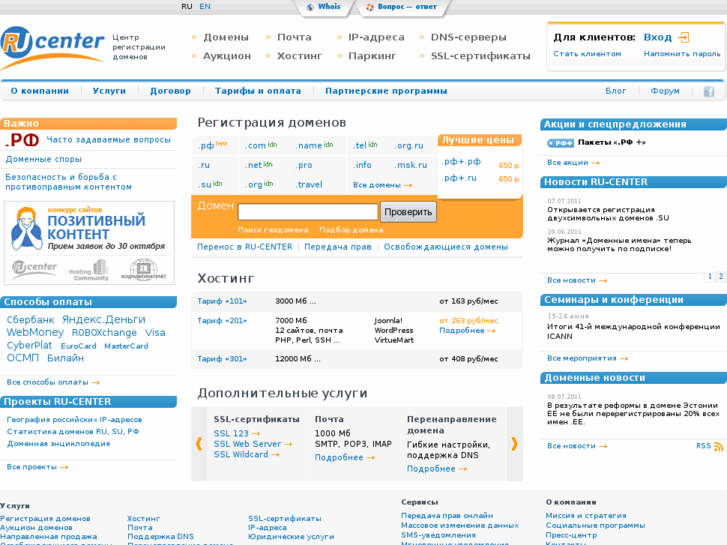Expand Тариф «101» hosting row

tap(357, 301)
